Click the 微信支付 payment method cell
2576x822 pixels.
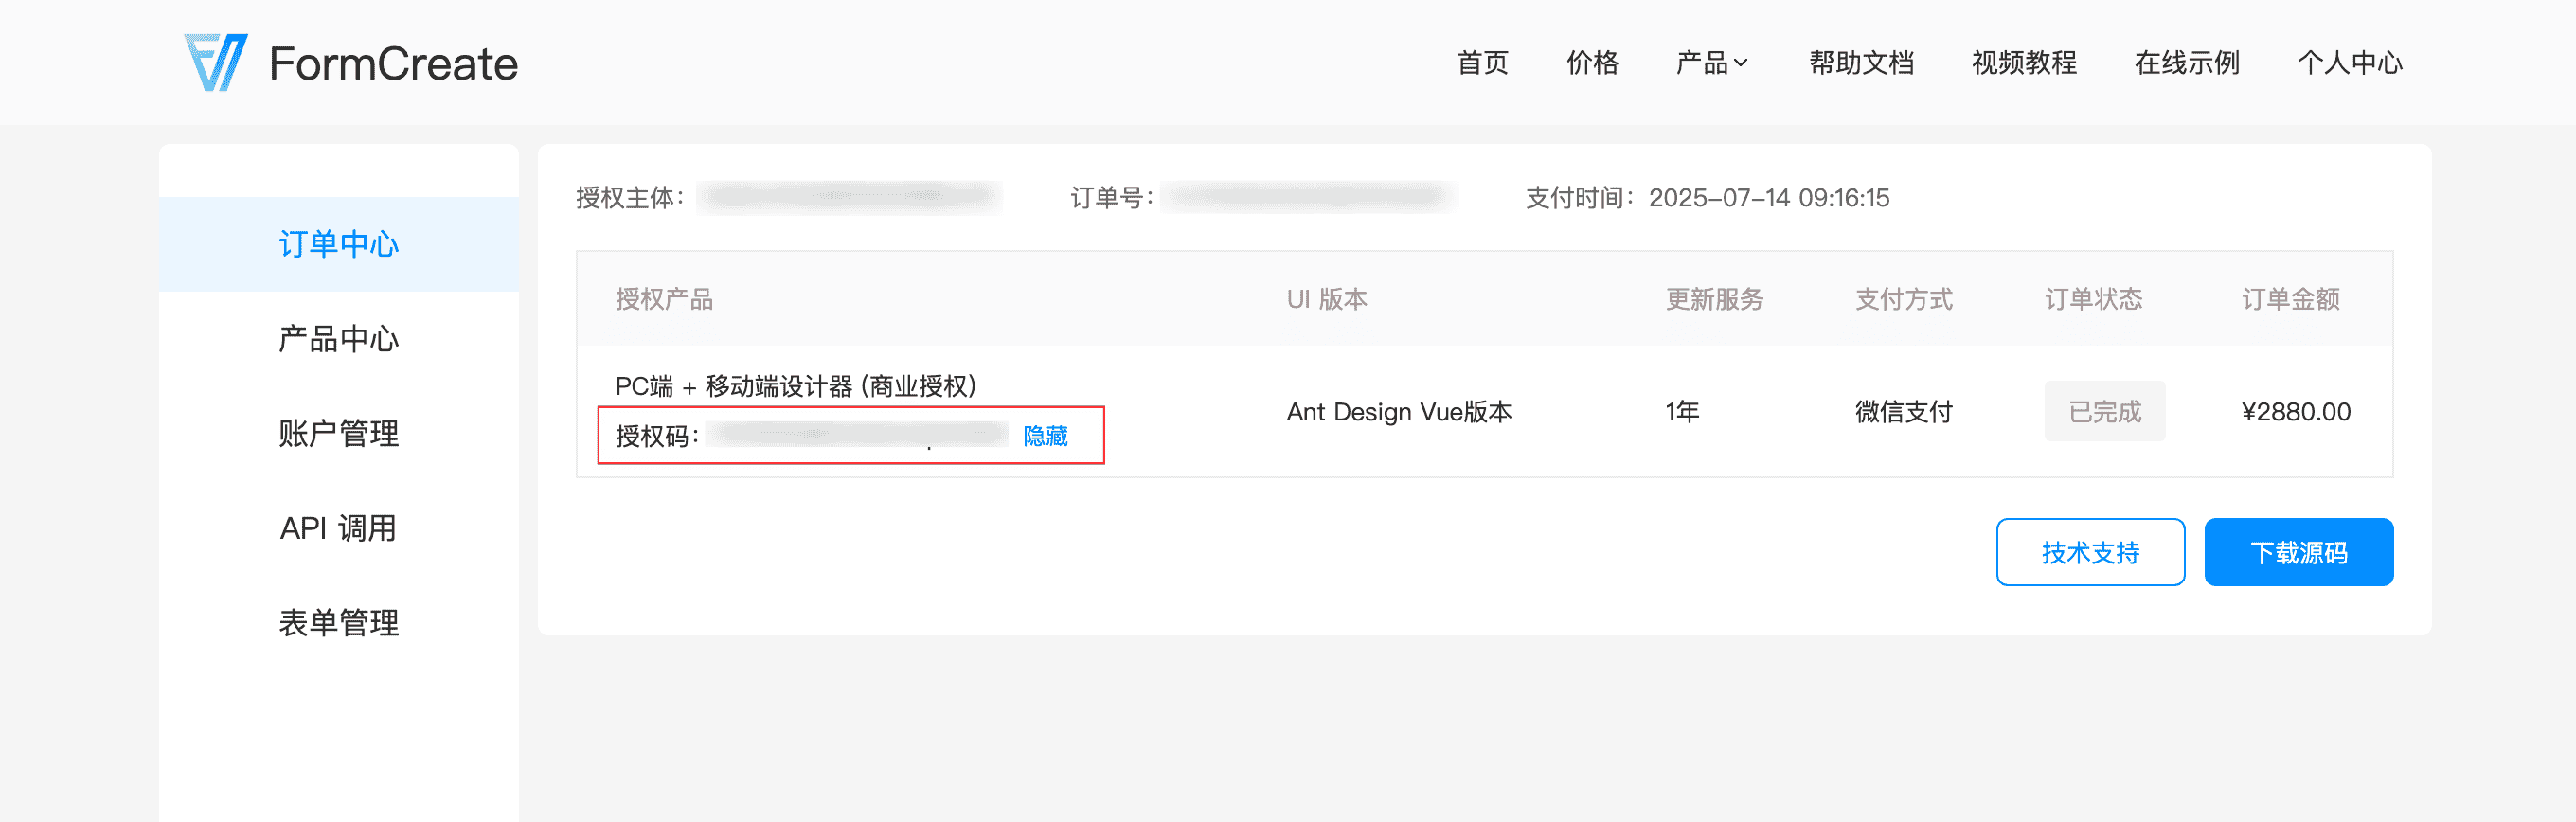tap(1903, 412)
